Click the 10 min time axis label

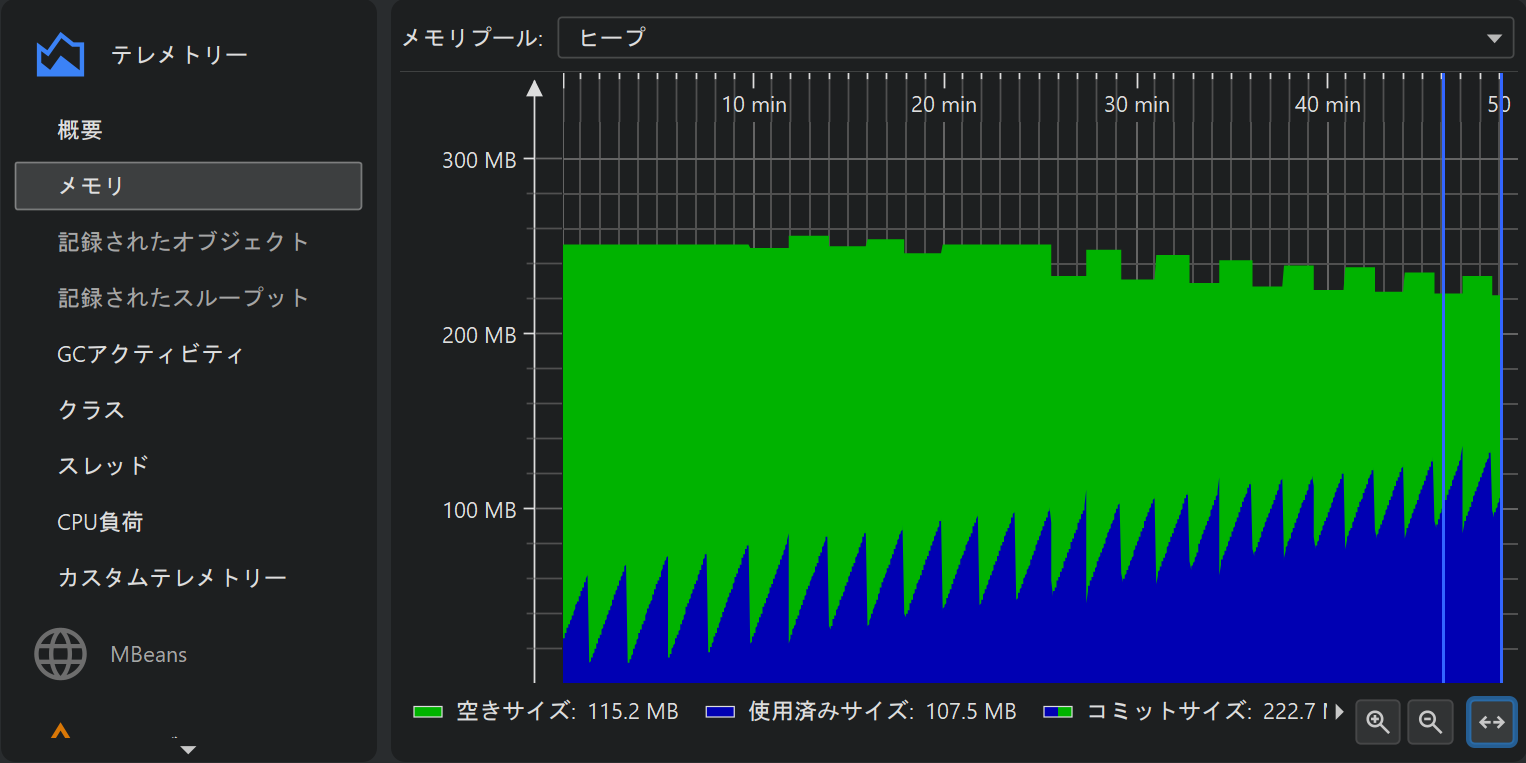[754, 104]
